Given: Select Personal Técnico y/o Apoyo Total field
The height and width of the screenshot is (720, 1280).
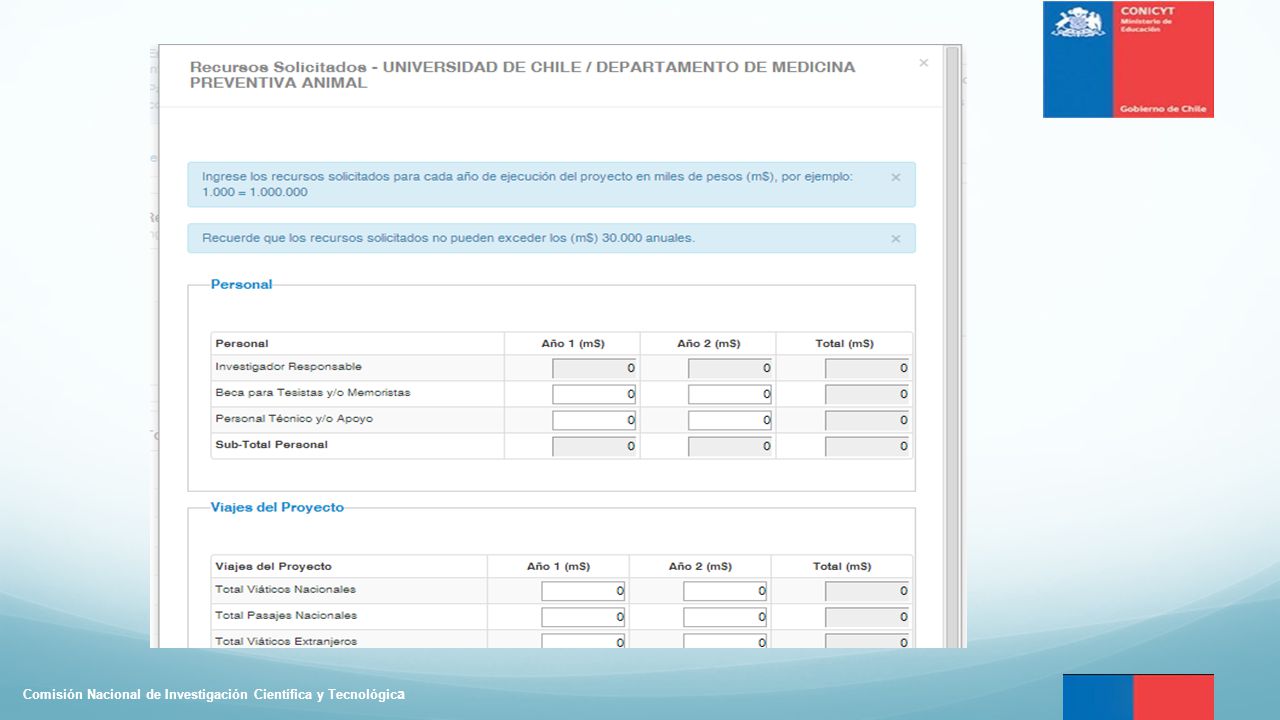Looking at the screenshot, I should [867, 420].
